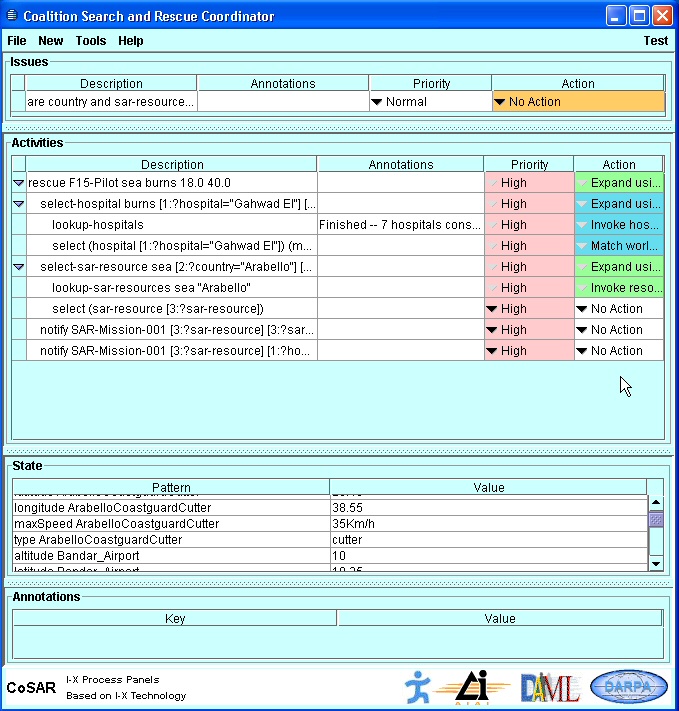The width and height of the screenshot is (679, 711).
Task: Open priority dropdown for select (sar-resource) row
Action: click(x=529, y=309)
